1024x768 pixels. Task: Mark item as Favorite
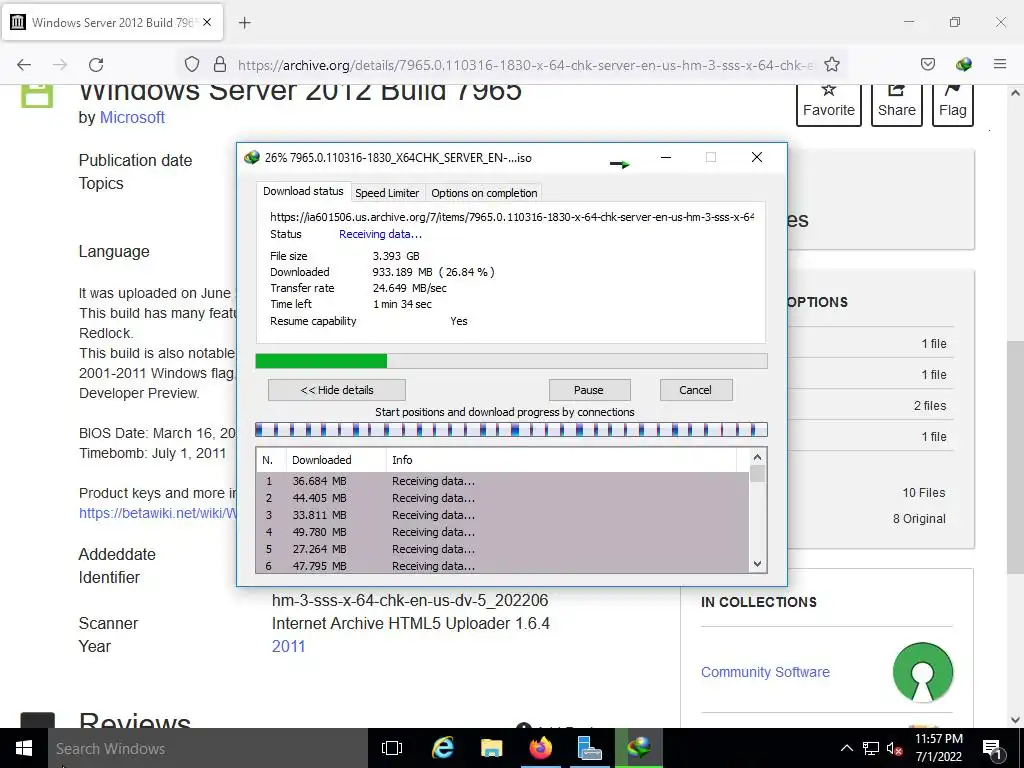[829, 104]
